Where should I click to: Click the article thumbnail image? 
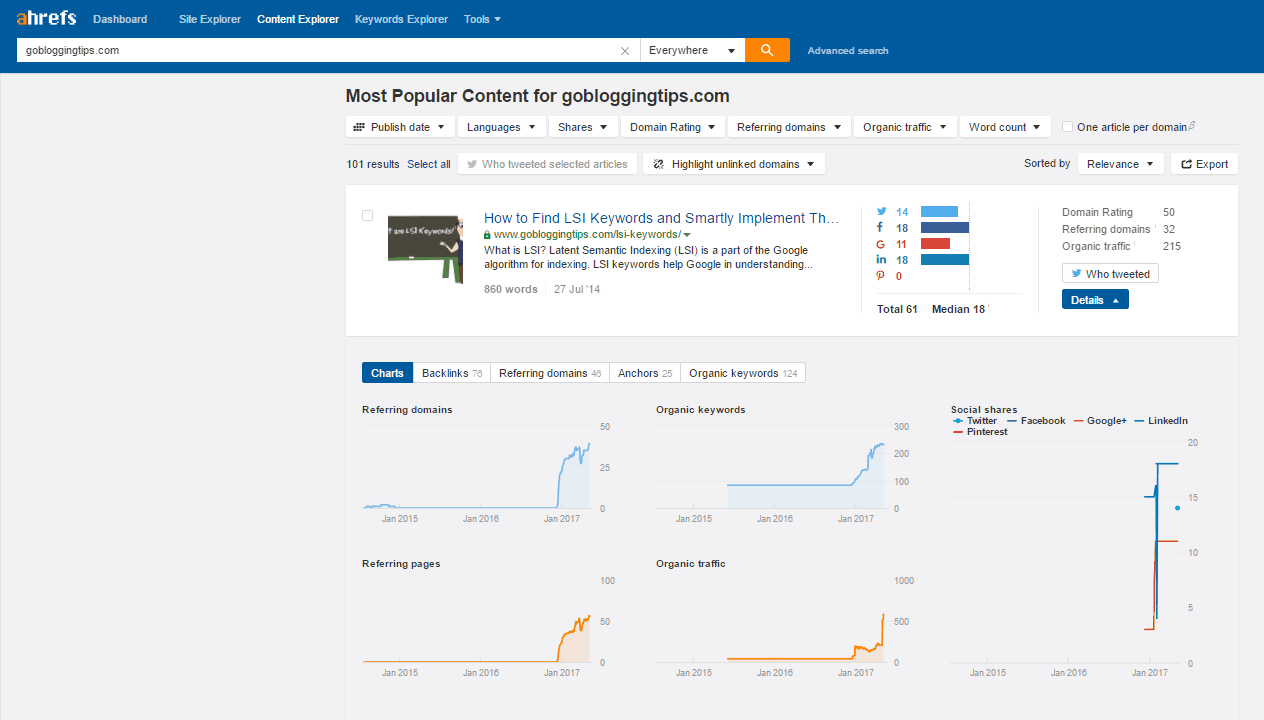coord(425,249)
